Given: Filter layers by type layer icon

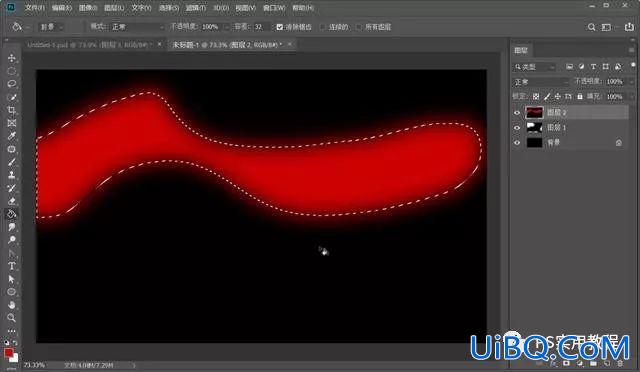Looking at the screenshot, I should (x=593, y=67).
